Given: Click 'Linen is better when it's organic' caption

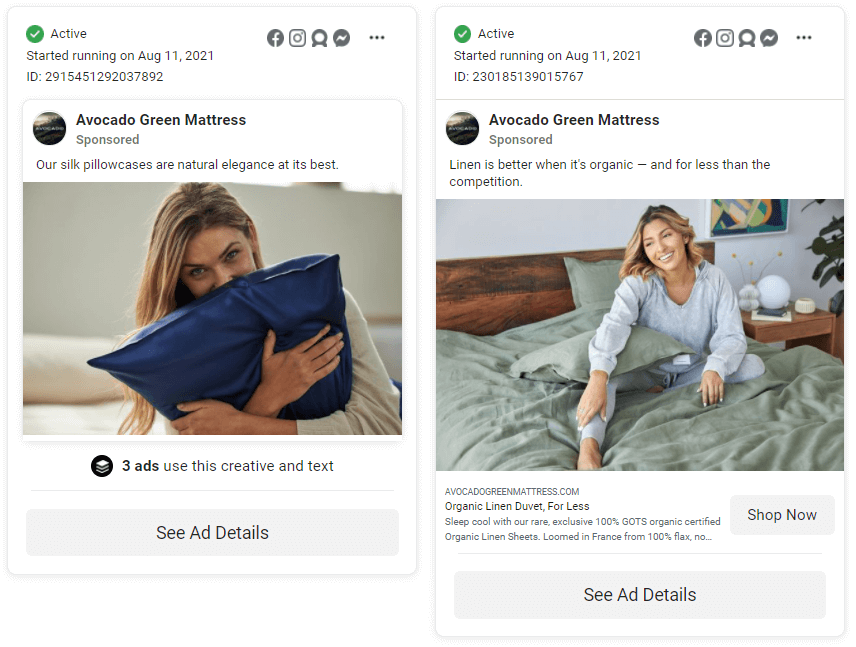Looking at the screenshot, I should pos(609,173).
